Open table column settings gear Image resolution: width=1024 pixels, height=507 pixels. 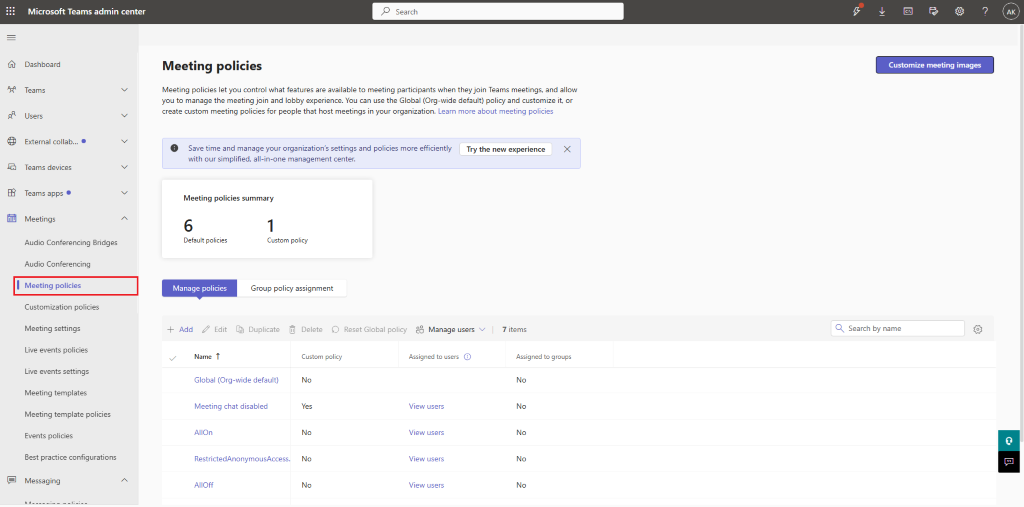click(978, 329)
